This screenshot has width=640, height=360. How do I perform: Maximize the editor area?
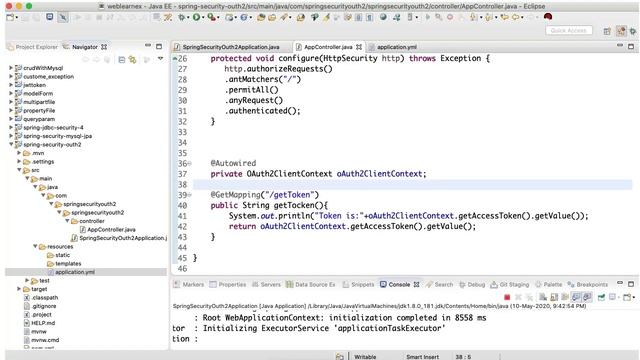(x=631, y=47)
